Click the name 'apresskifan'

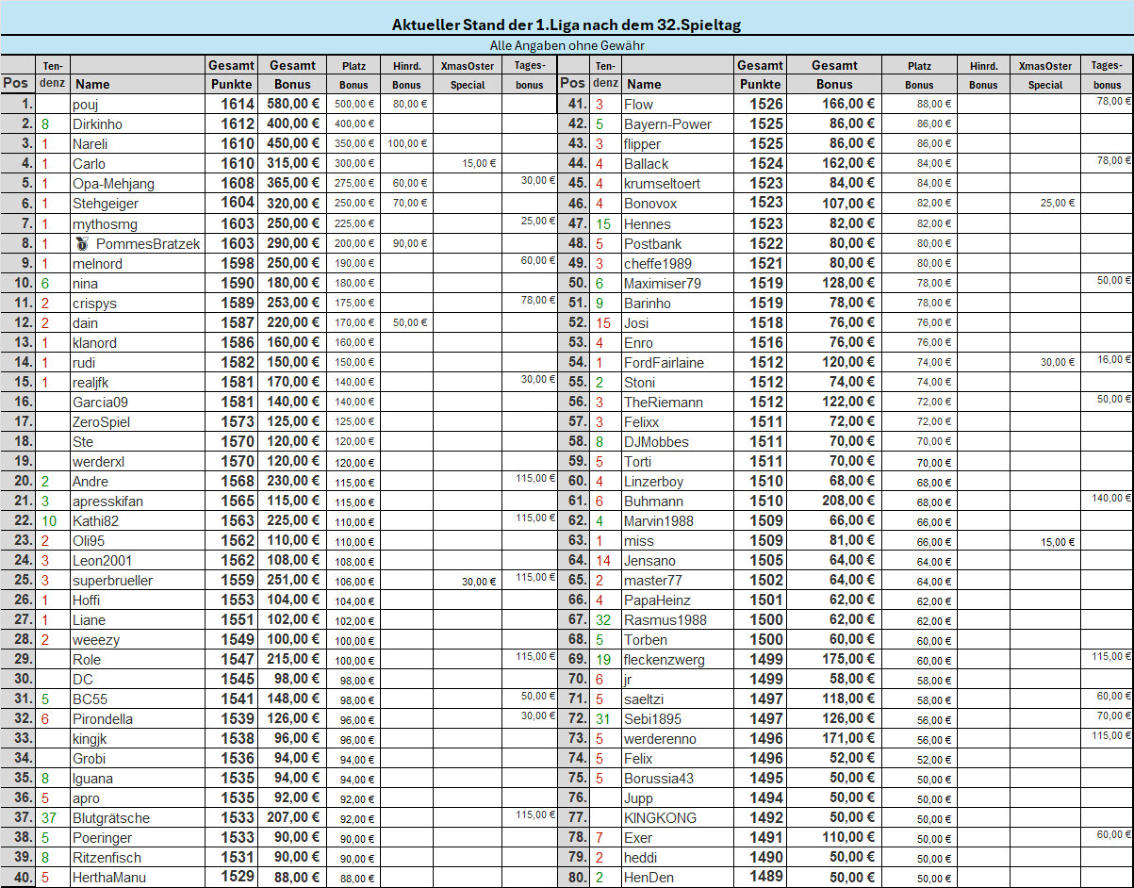point(108,501)
